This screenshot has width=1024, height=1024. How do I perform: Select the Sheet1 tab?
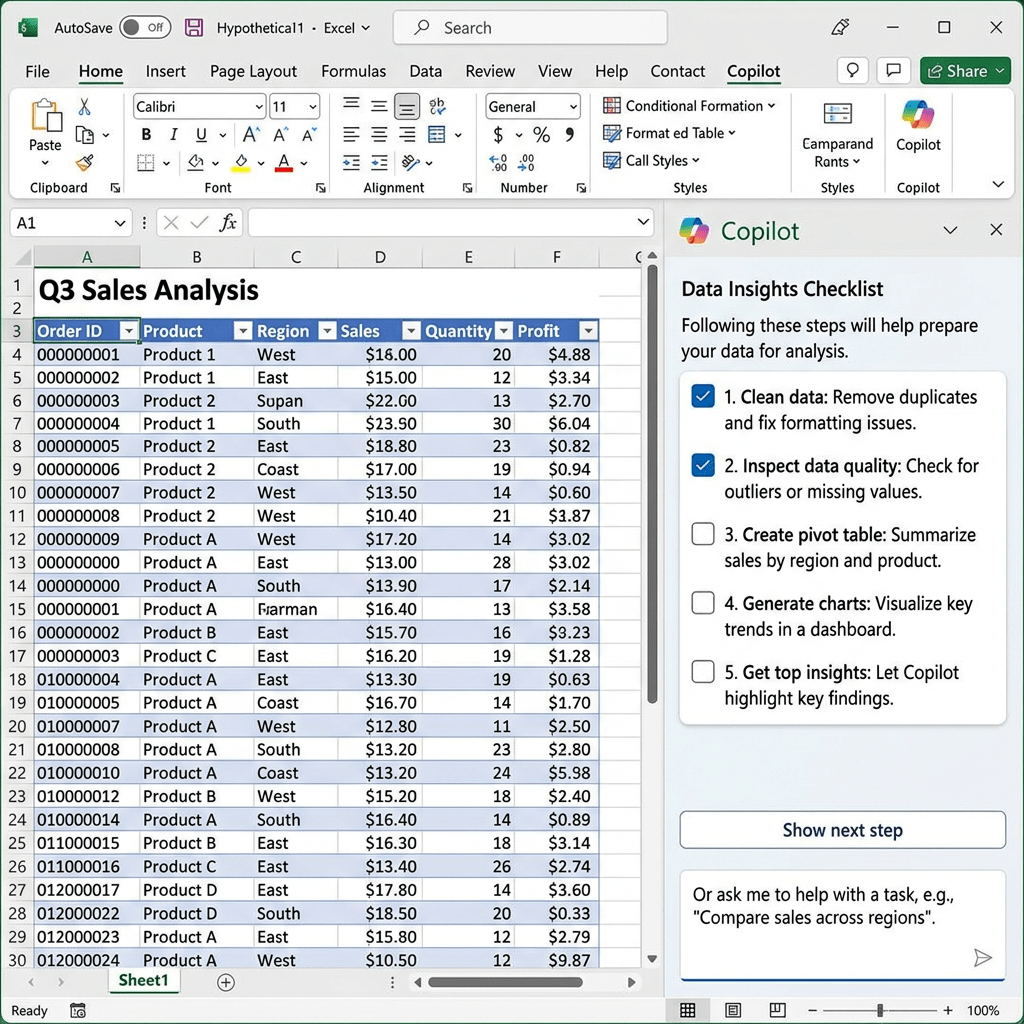[144, 980]
